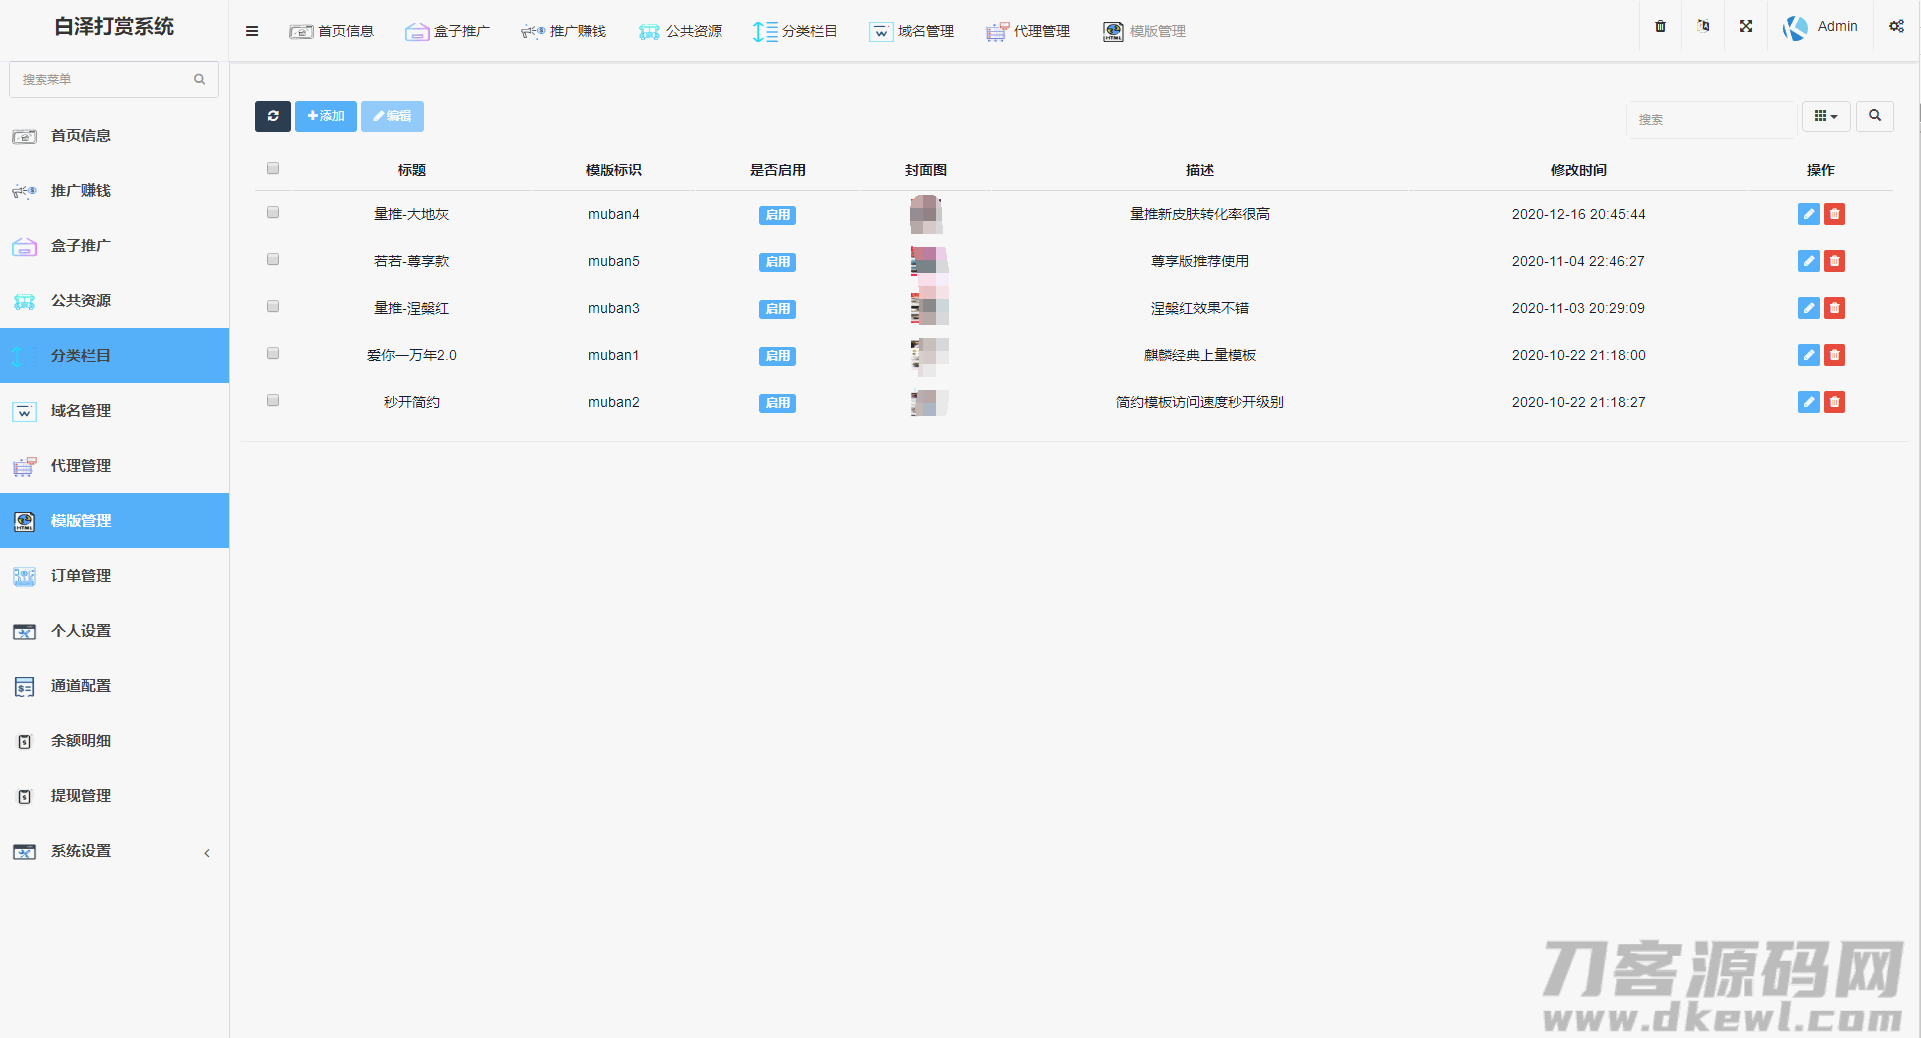This screenshot has height=1038, width=1921.
Task: Open the settings gears icon top-right
Action: [1895, 27]
